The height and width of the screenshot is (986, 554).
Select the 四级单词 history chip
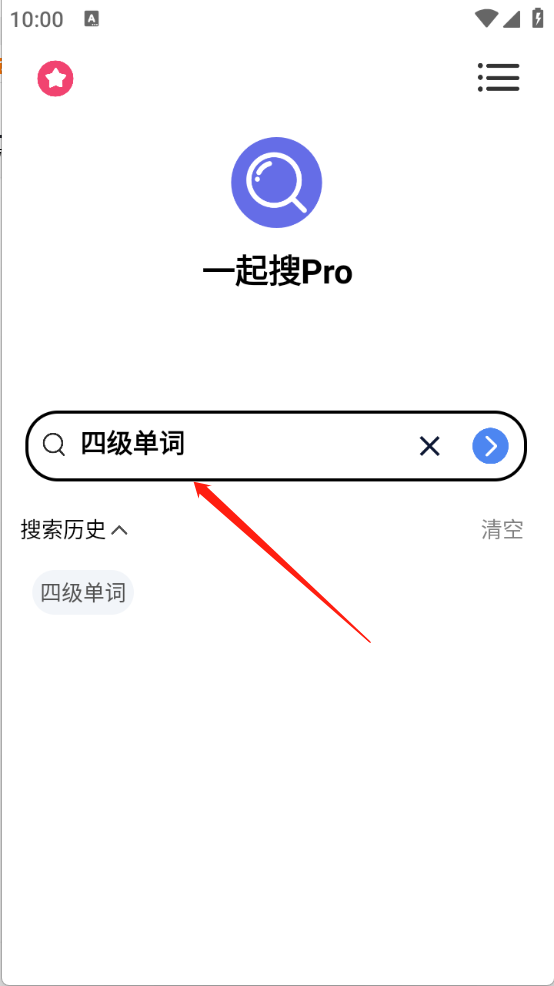[83, 592]
